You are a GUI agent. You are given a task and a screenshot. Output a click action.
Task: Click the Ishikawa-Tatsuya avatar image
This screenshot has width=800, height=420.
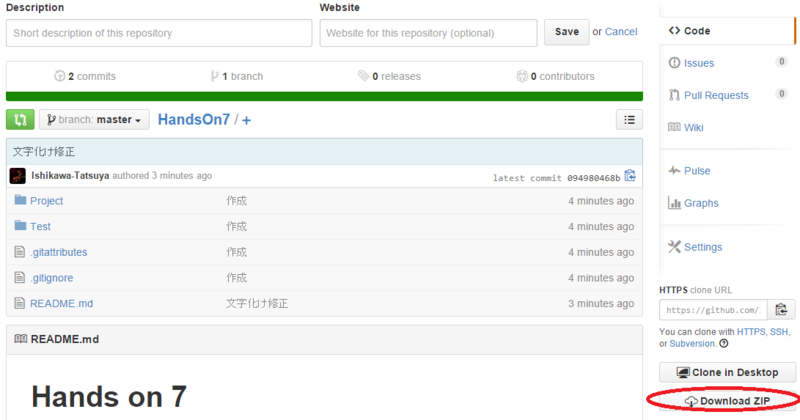(x=18, y=176)
